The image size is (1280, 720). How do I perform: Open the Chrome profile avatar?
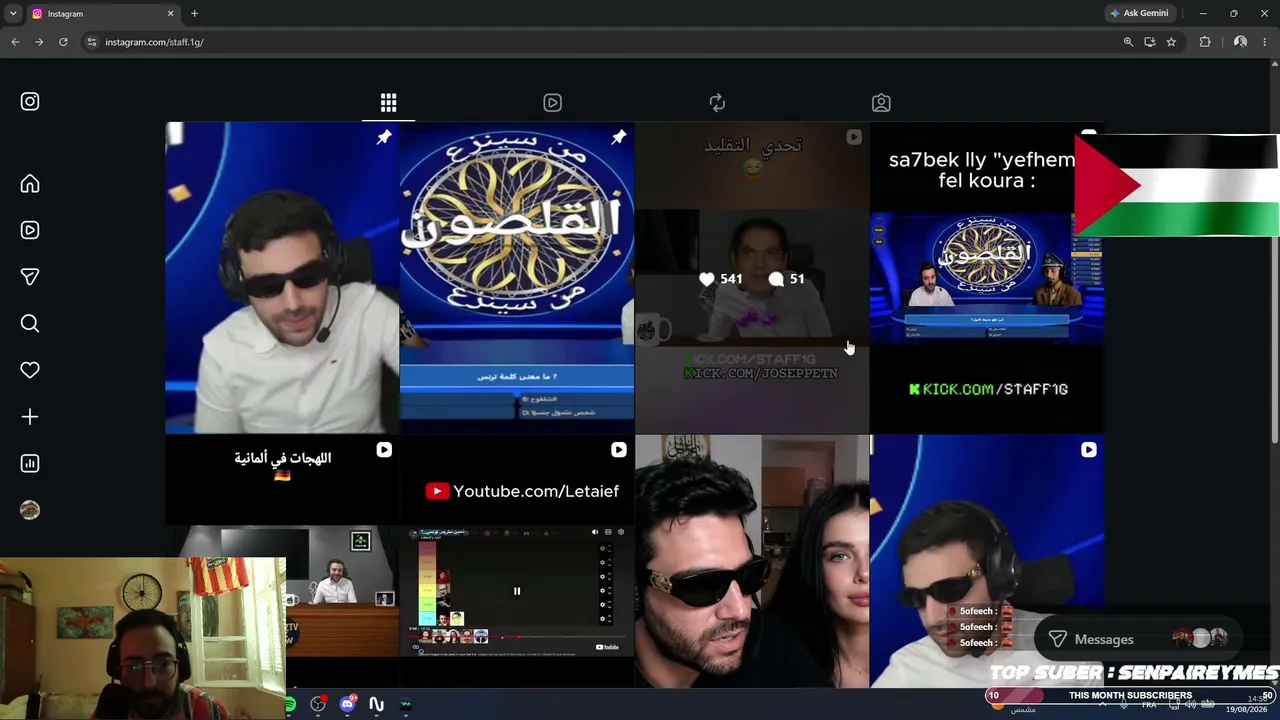1240,42
